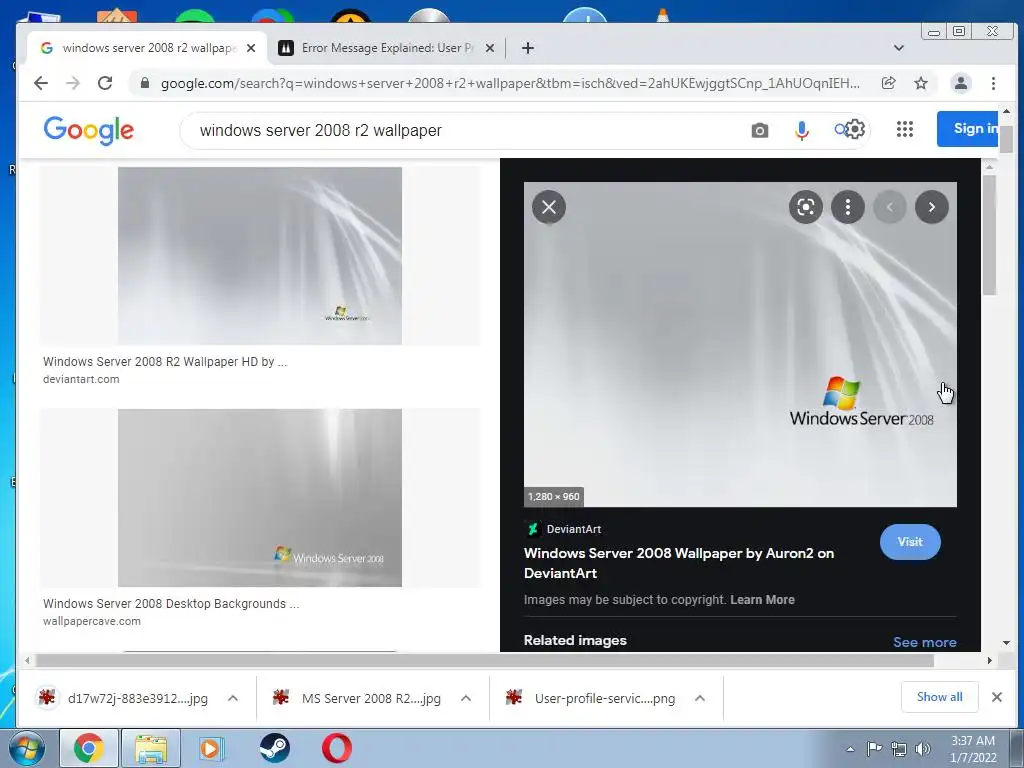Click 'See more' related images
Screen dimensions: 1024x768
tap(924, 642)
